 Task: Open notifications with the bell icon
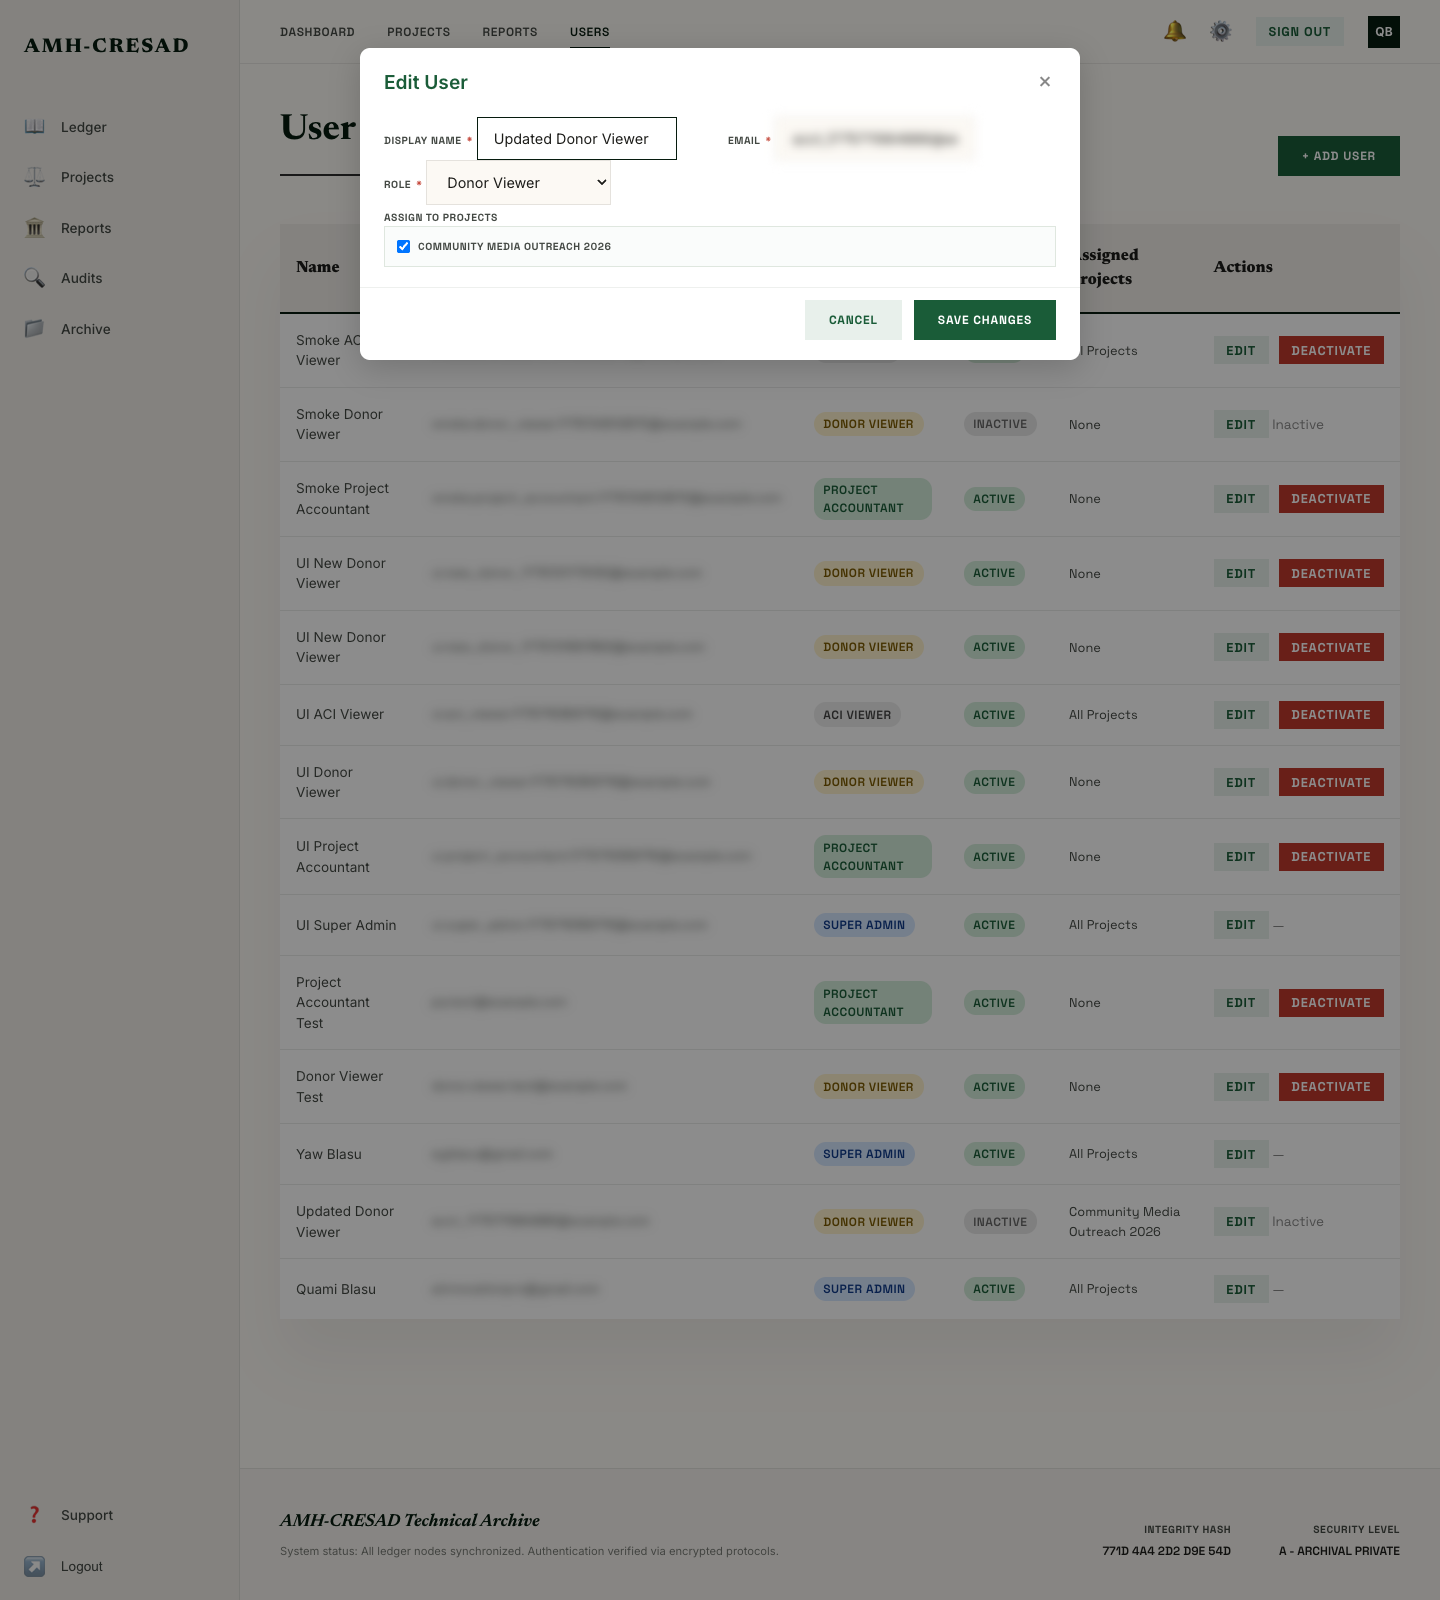point(1175,32)
